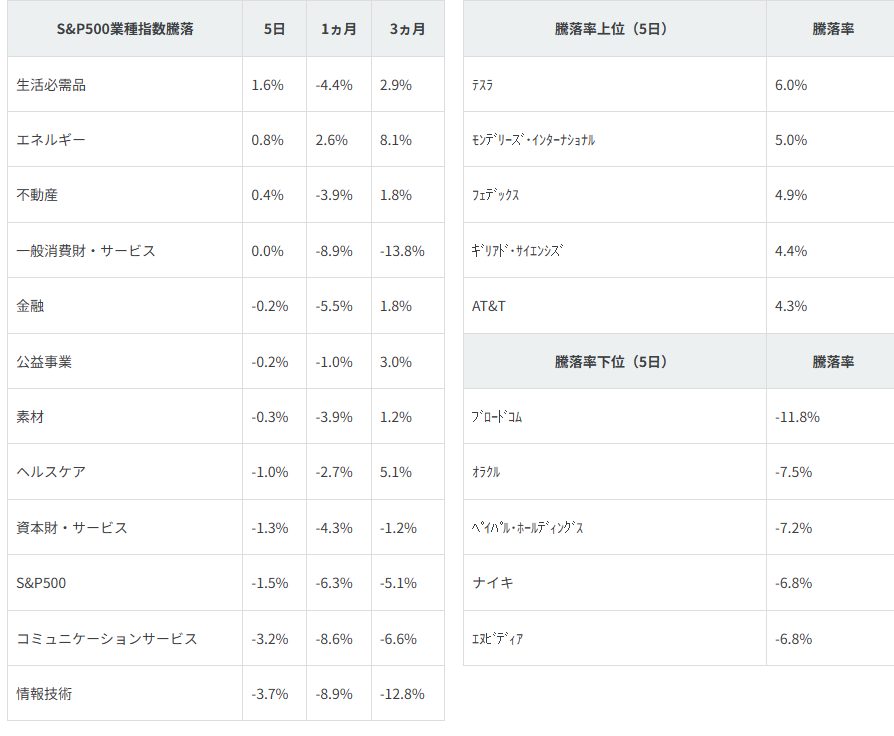Click the 一般消費財・サービス row label
This screenshot has height=736, width=894.
tap(86, 251)
